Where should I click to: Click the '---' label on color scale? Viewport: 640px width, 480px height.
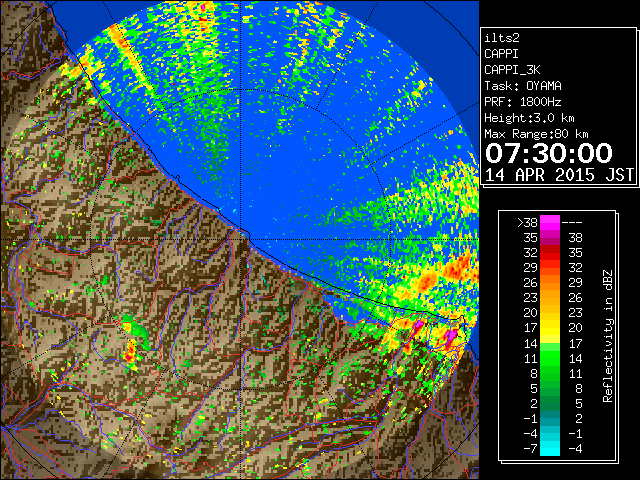(x=572, y=223)
